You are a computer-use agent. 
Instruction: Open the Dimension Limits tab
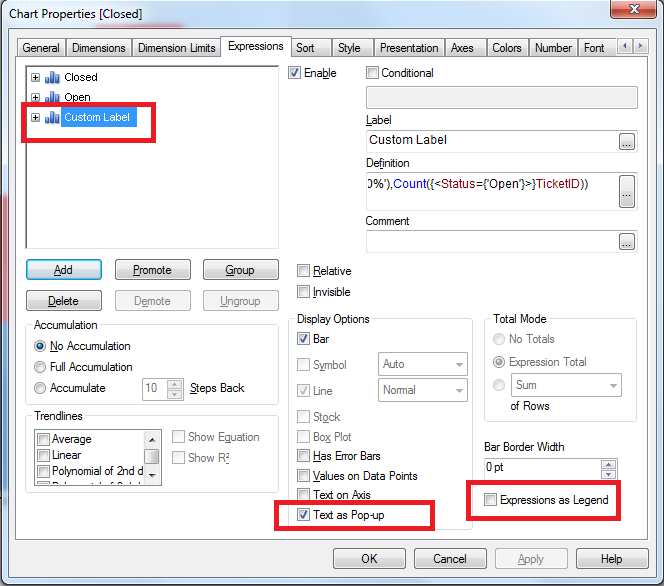[x=177, y=48]
